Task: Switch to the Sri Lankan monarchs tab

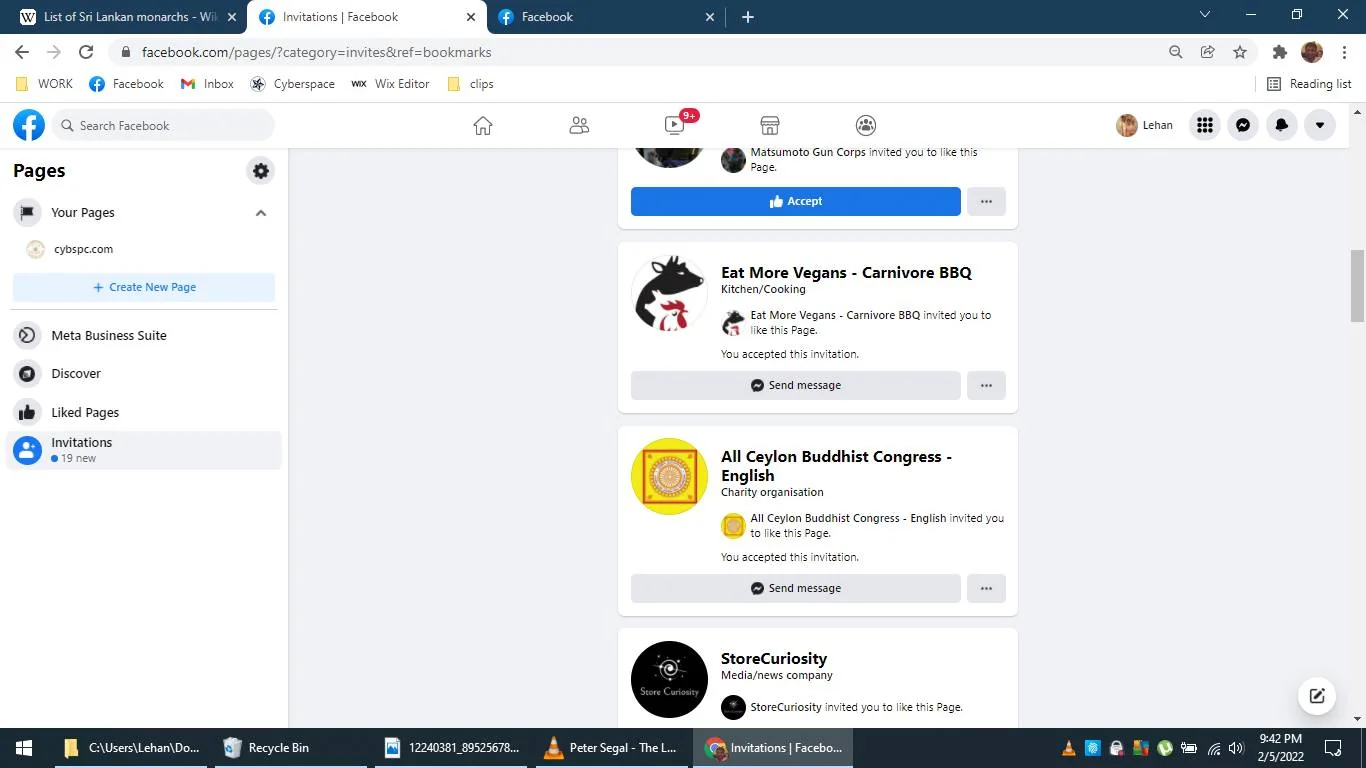Action: [x=129, y=17]
